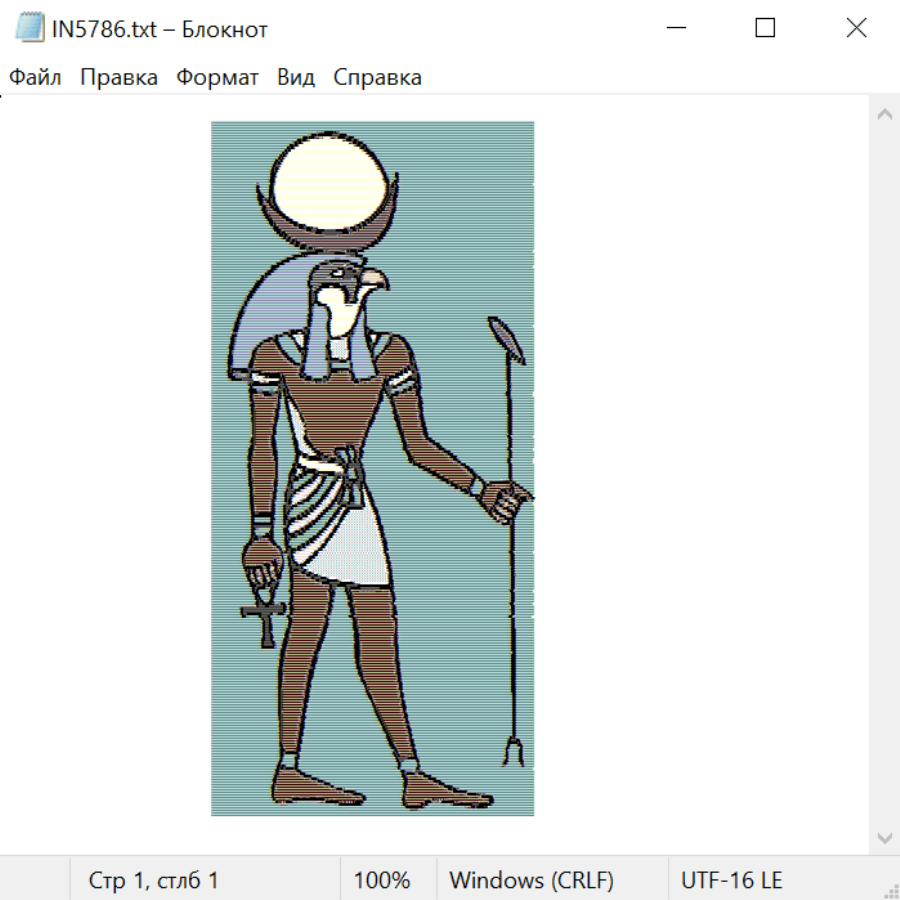
Task: Open the Формат menu
Action: click(217, 78)
